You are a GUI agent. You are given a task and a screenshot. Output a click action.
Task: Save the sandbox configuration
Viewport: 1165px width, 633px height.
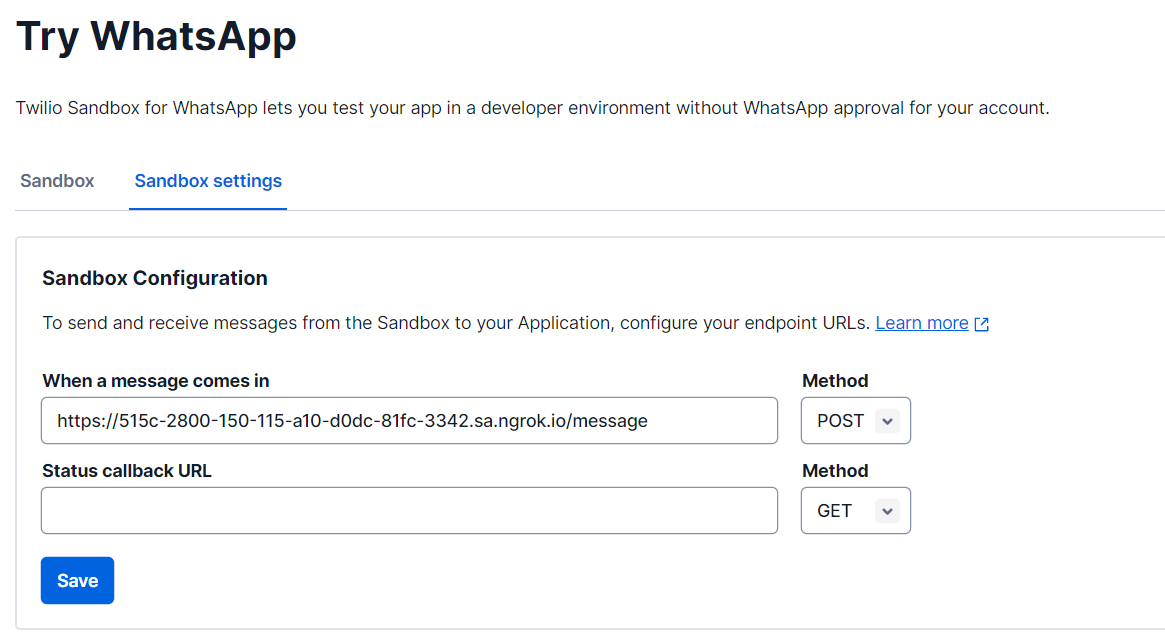77,580
